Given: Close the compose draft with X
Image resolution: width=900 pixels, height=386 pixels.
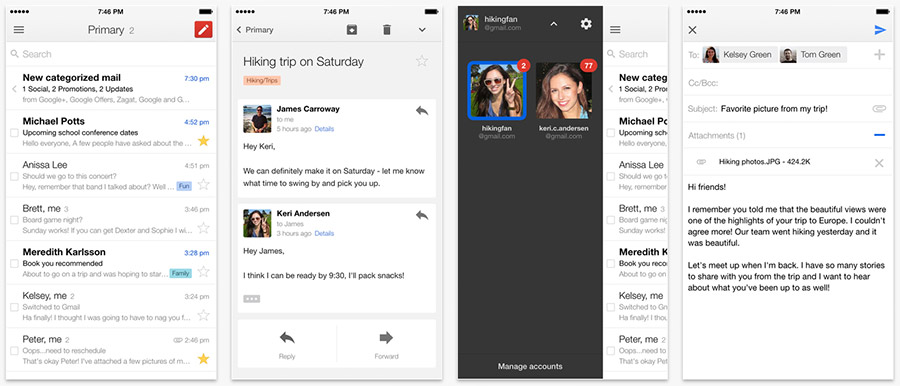Looking at the screenshot, I should 692,30.
